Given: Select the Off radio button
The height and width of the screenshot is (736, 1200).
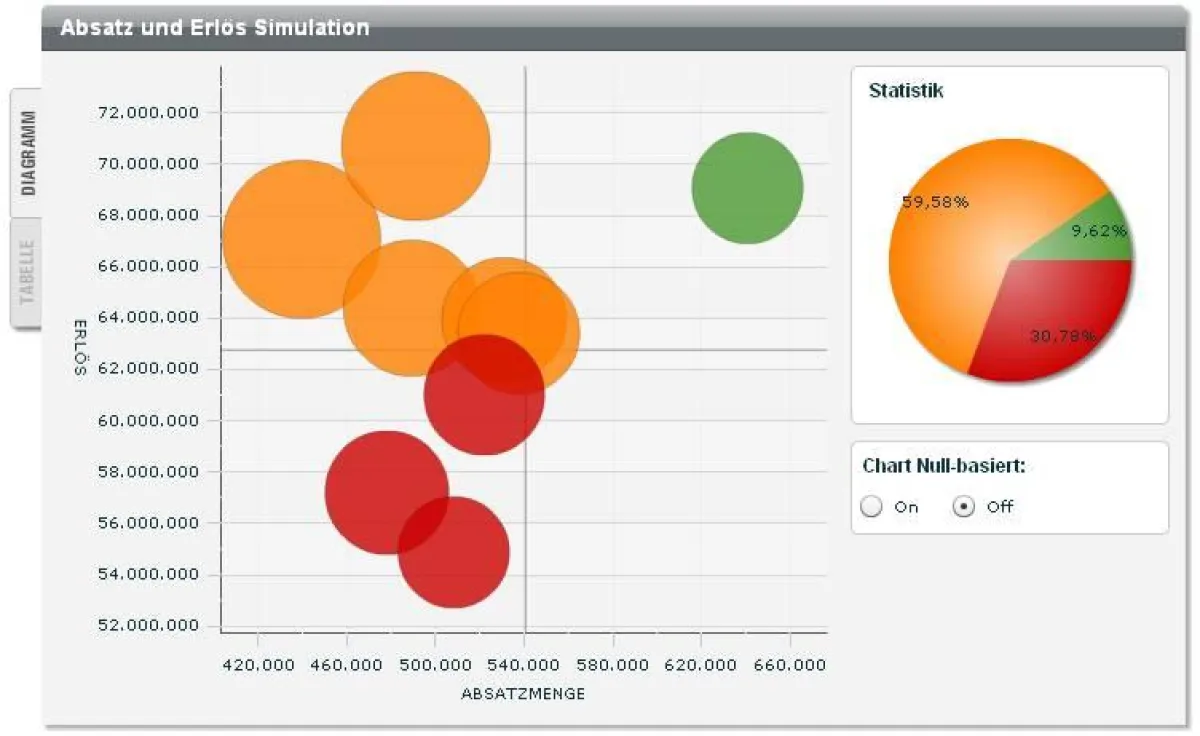Looking at the screenshot, I should 963,507.
